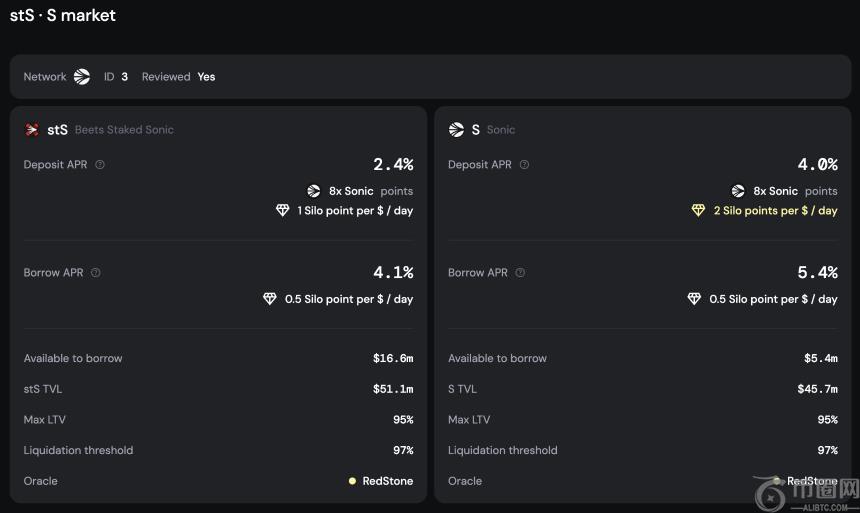Click the Reviewed Yes label
Viewport: 860px width, 513px height.
click(178, 77)
